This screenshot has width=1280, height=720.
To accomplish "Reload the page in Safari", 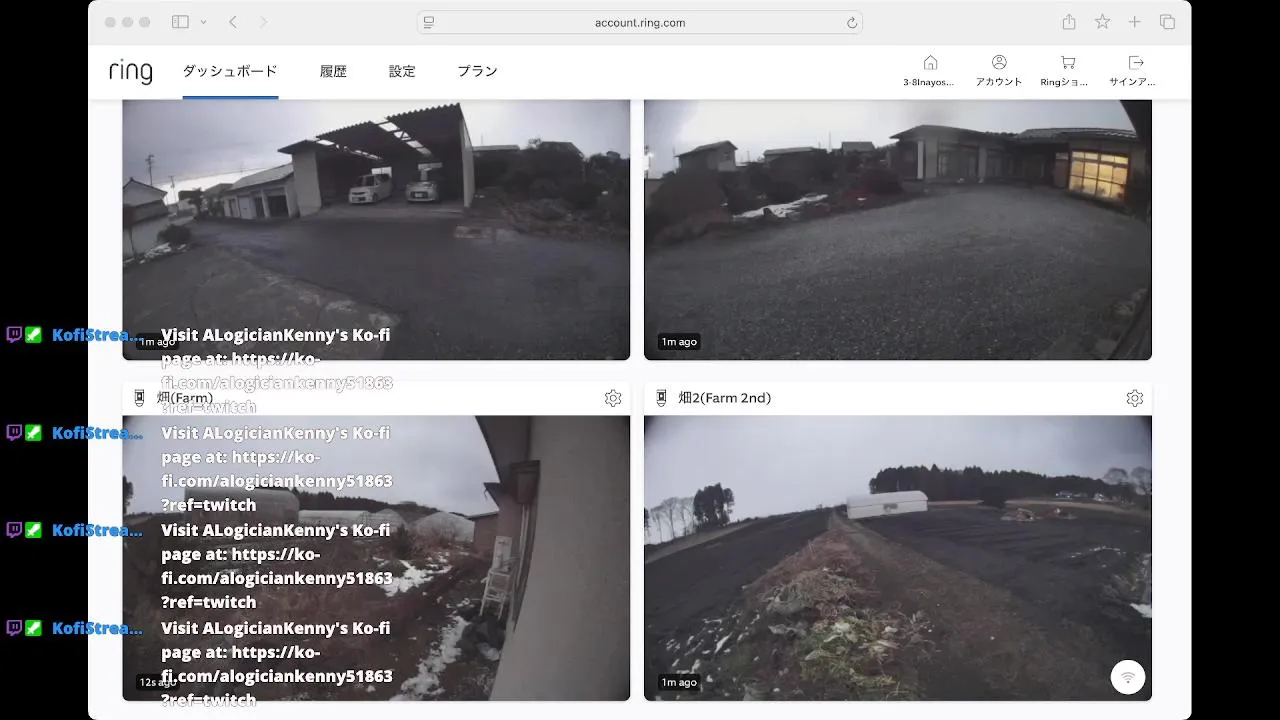I will click(x=851, y=22).
